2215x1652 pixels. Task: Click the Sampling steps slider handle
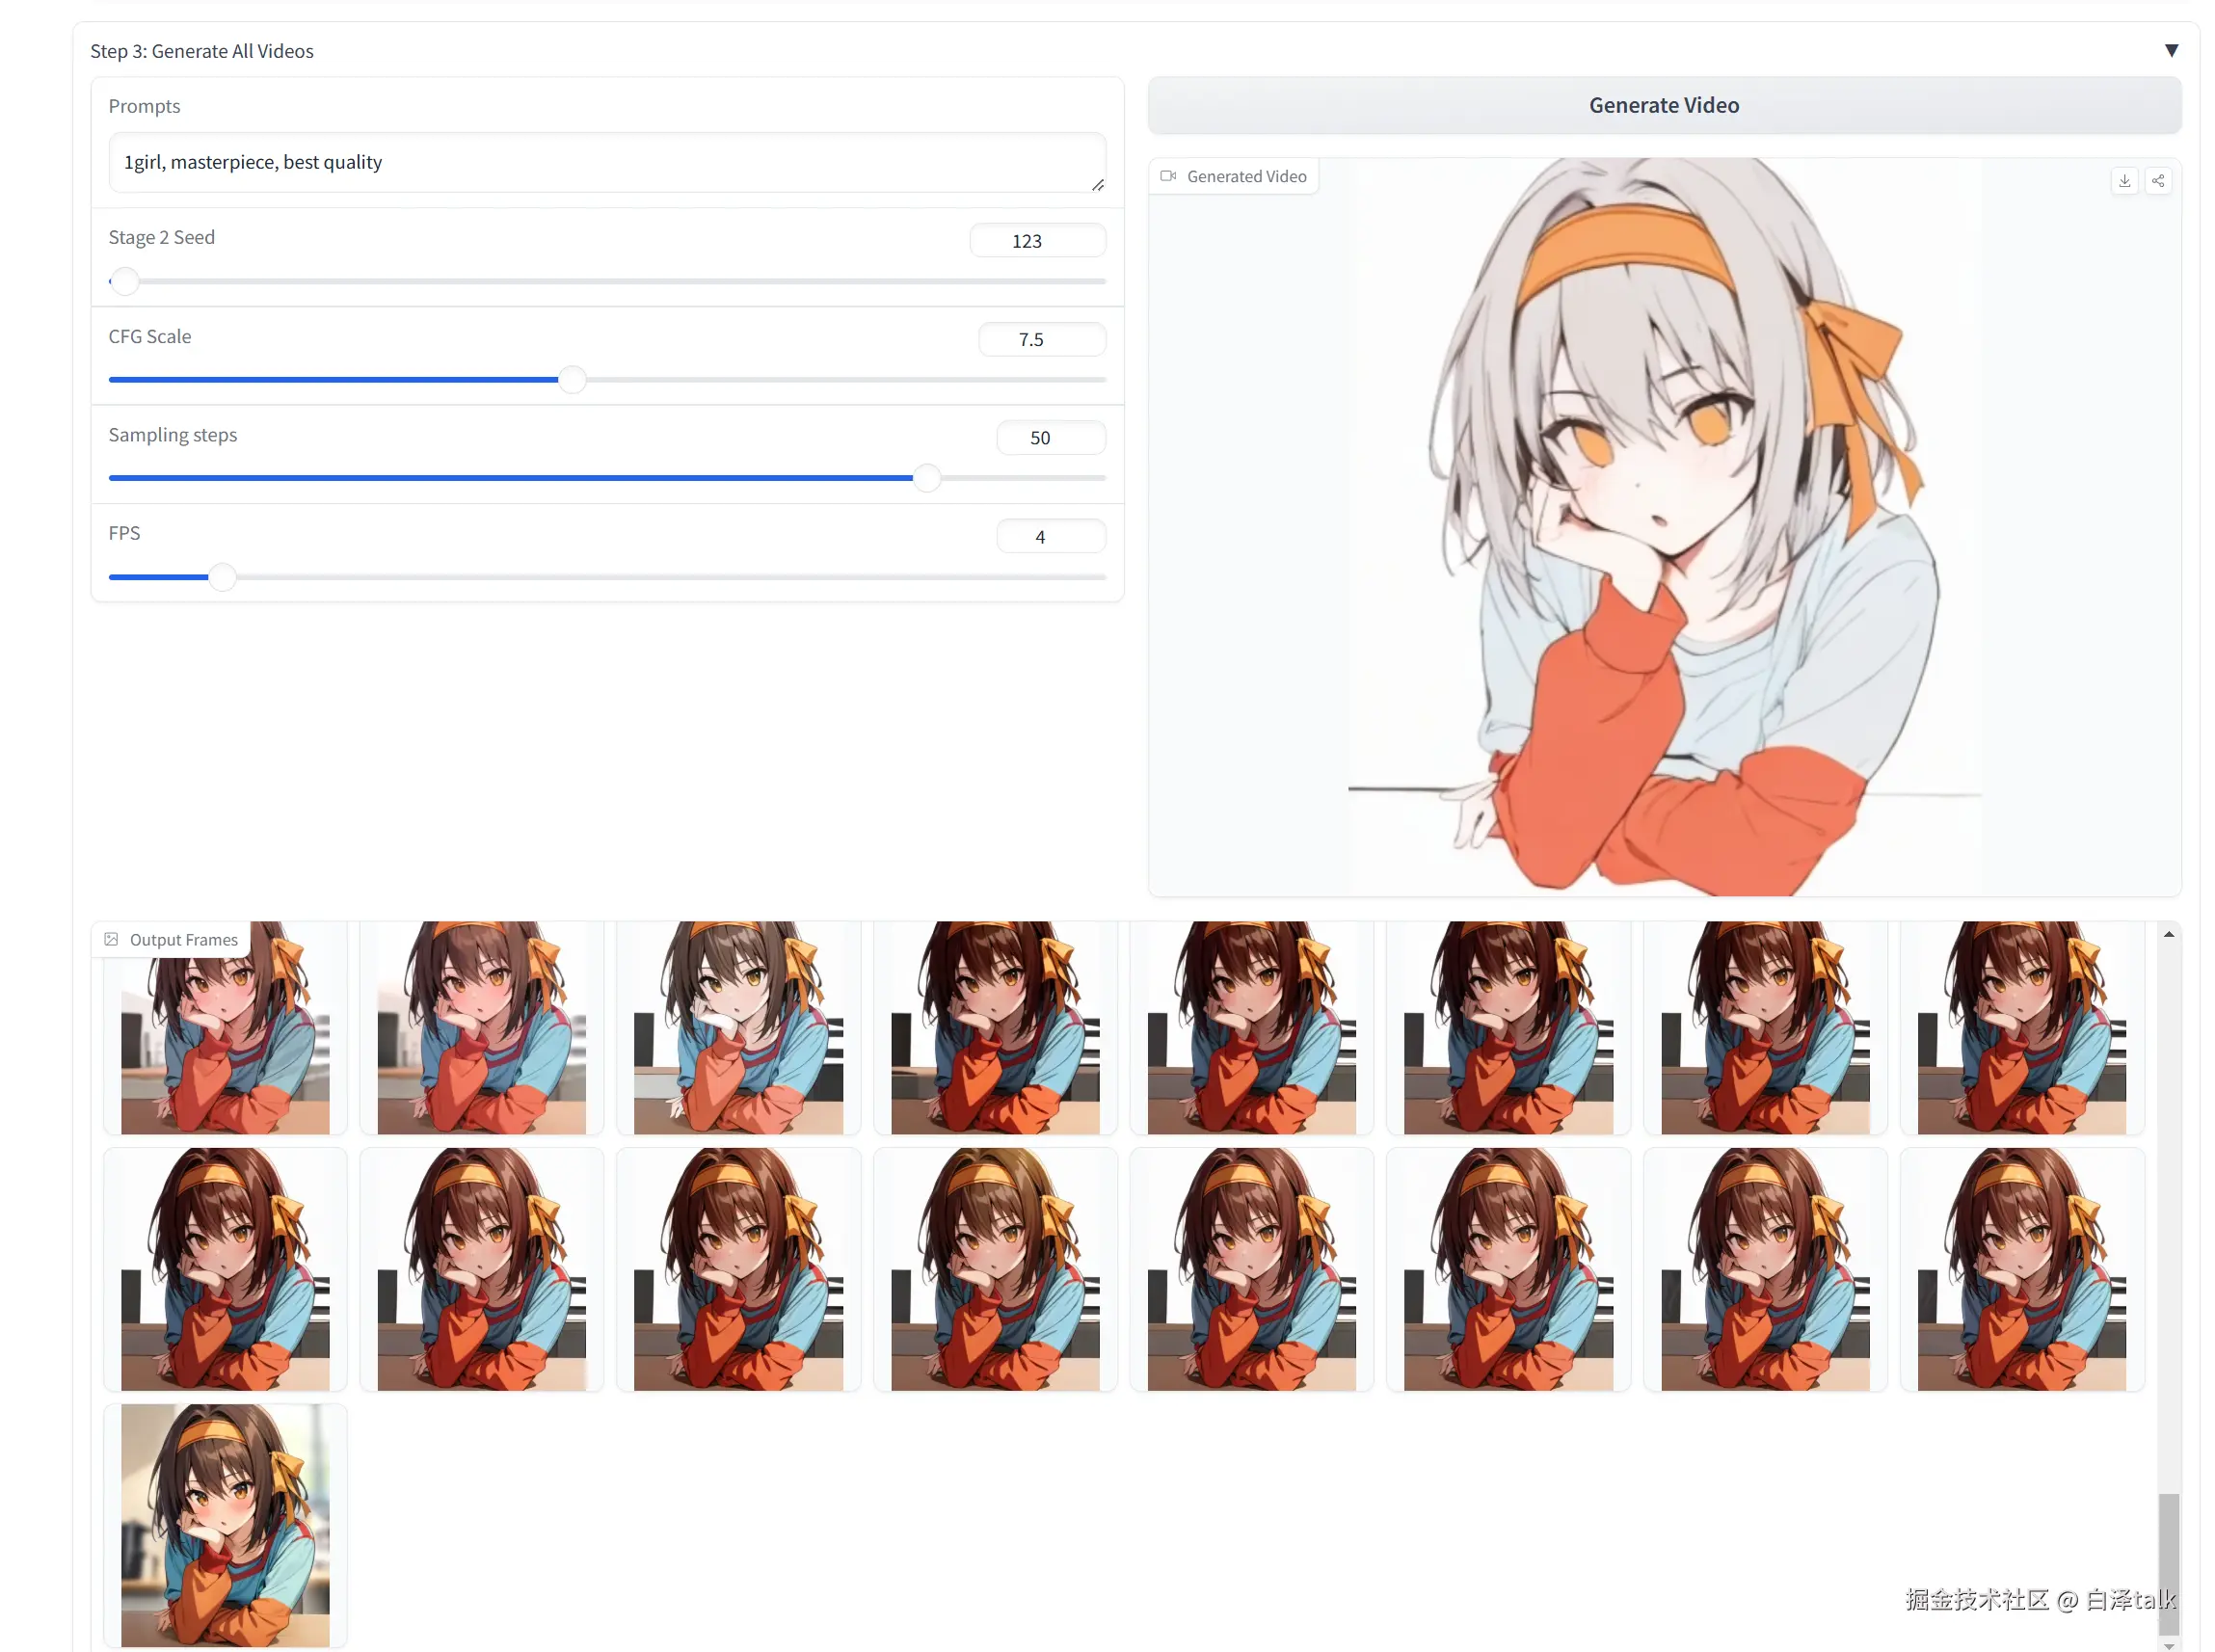point(927,478)
